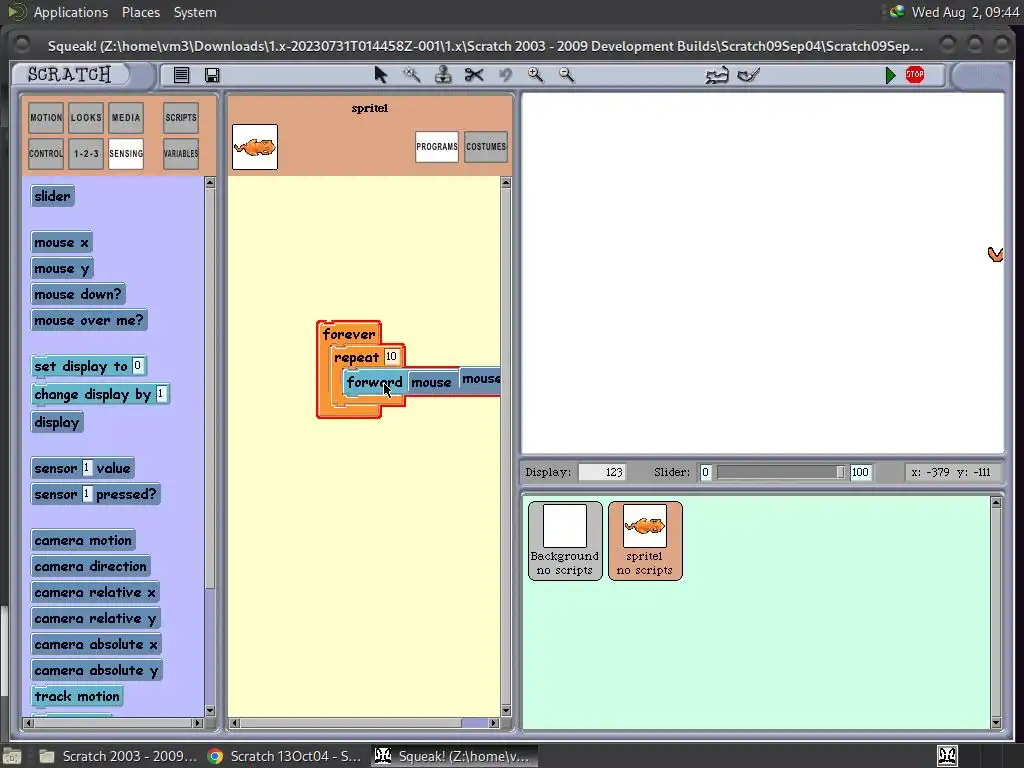Click the repeat block in script
The width and height of the screenshot is (1024, 768).
point(356,357)
